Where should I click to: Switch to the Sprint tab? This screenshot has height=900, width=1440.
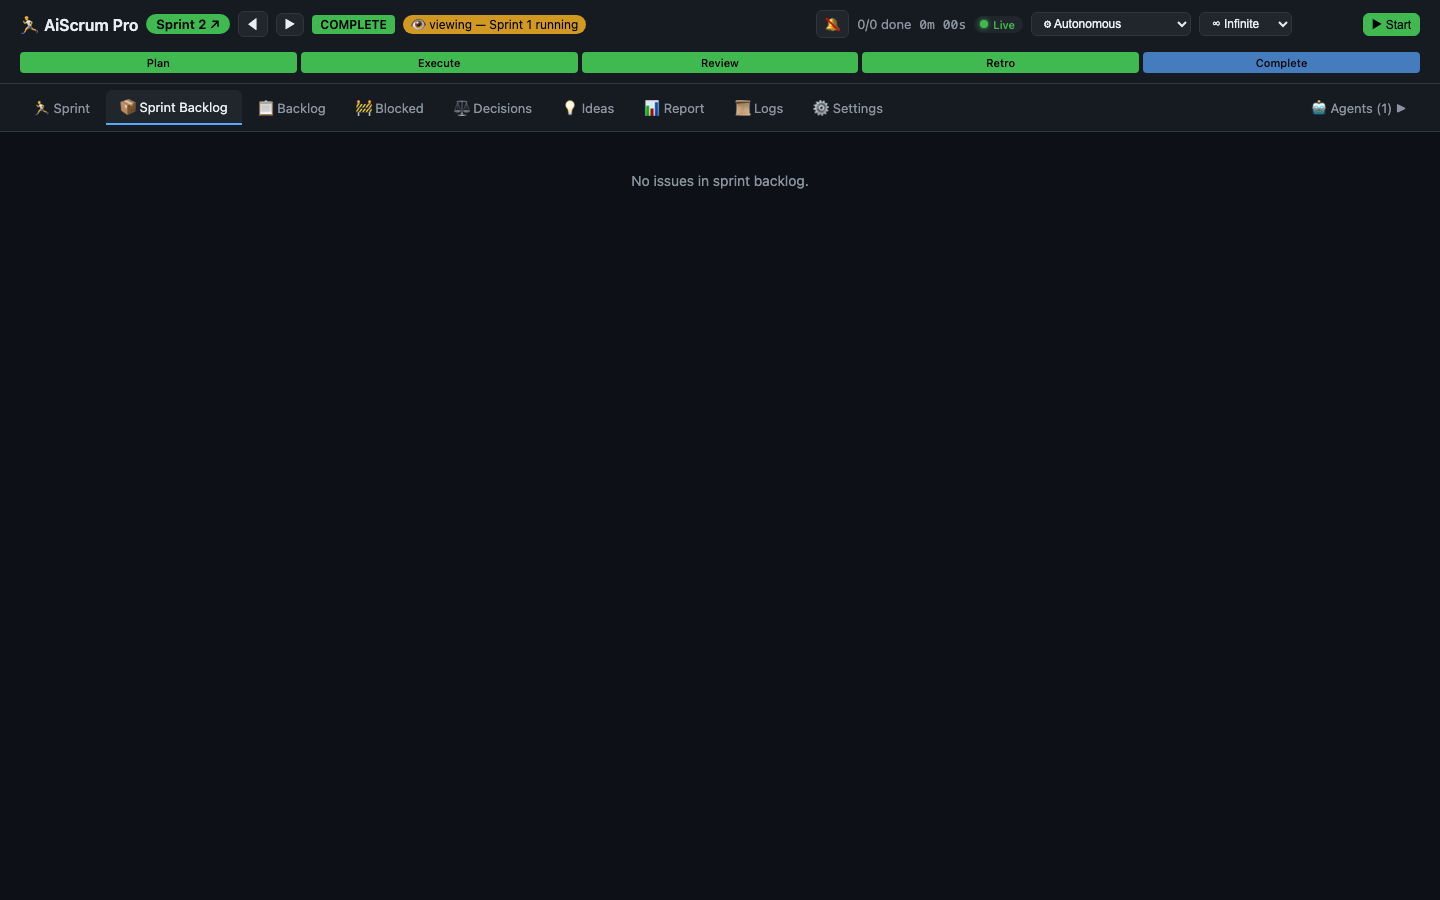[62, 108]
